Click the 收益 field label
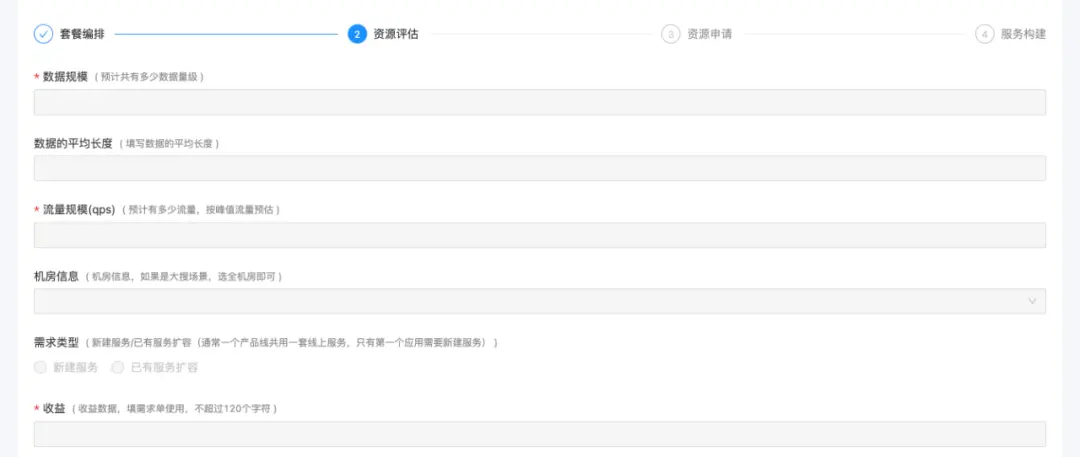The image size is (1080, 457). pos(54,409)
